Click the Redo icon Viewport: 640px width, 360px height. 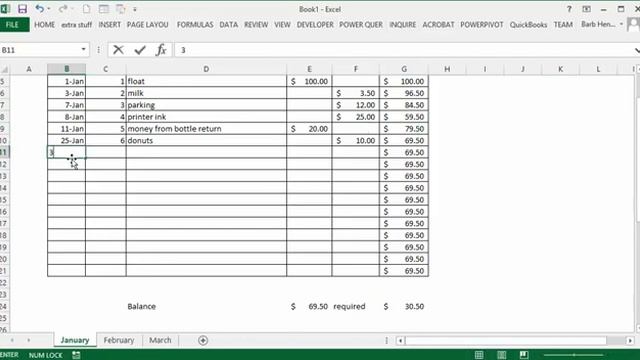pos(62,9)
